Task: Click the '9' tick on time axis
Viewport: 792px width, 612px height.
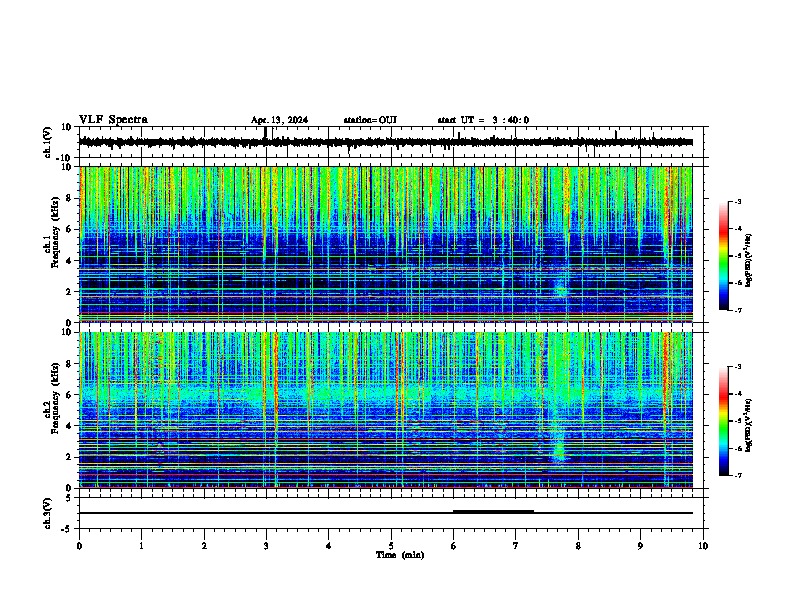Action: tap(640, 546)
